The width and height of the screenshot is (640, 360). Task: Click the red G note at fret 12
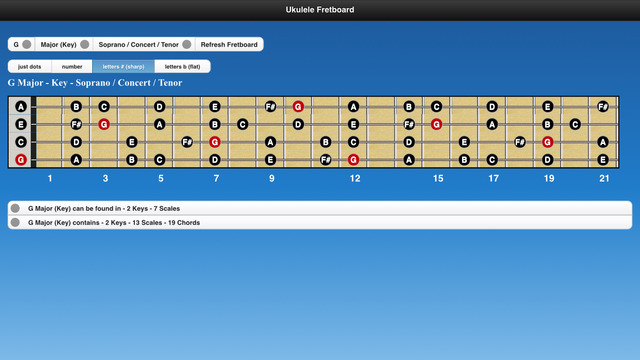point(353,160)
